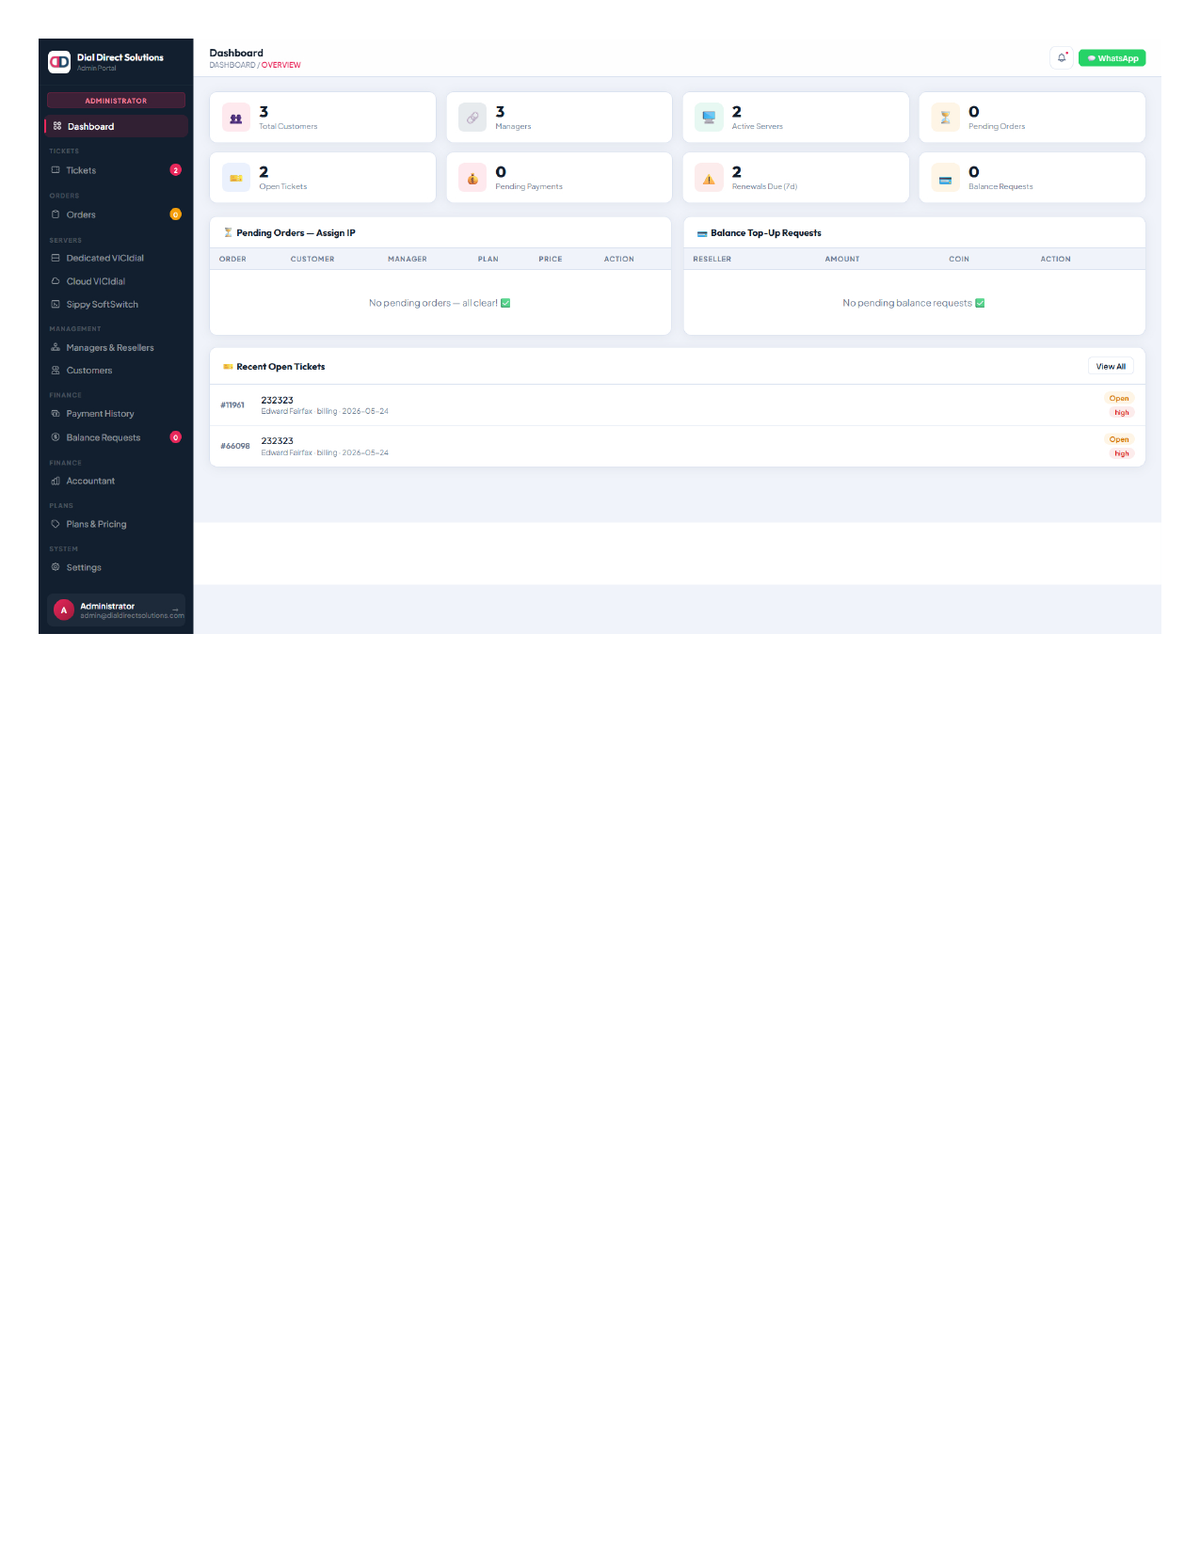The image size is (1200, 1552).
Task: Click the RESELLER column header
Action: [712, 259]
